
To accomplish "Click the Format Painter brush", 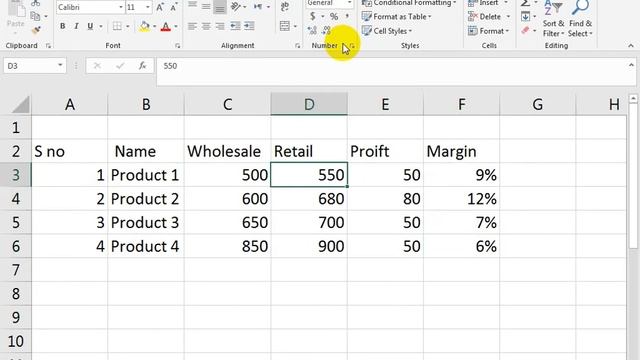I will tap(36, 30).
